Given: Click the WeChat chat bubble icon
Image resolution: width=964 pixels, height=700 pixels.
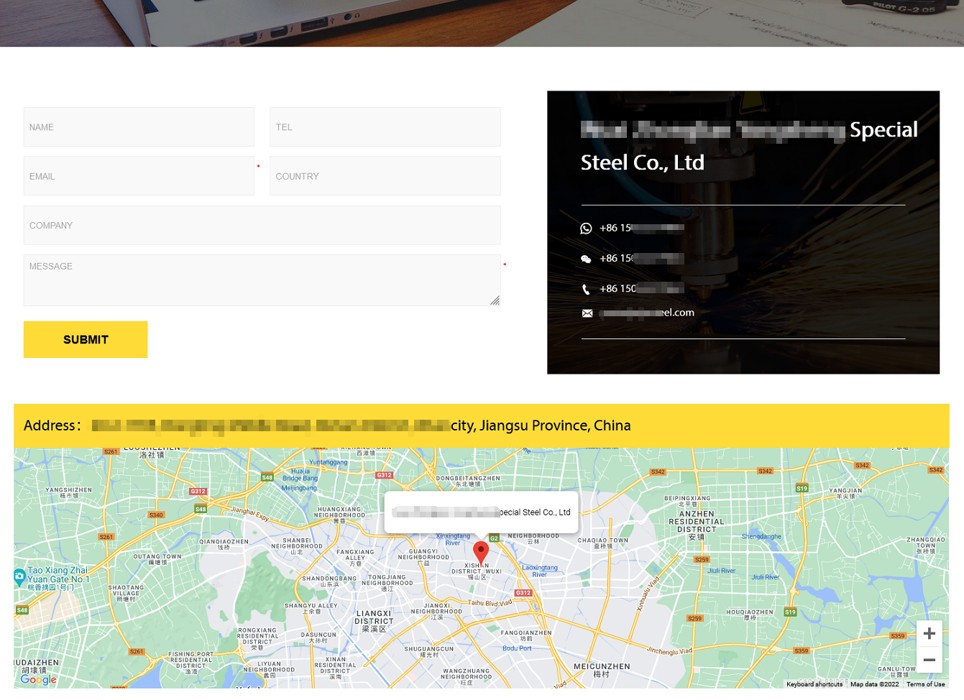Looking at the screenshot, I should (586, 259).
